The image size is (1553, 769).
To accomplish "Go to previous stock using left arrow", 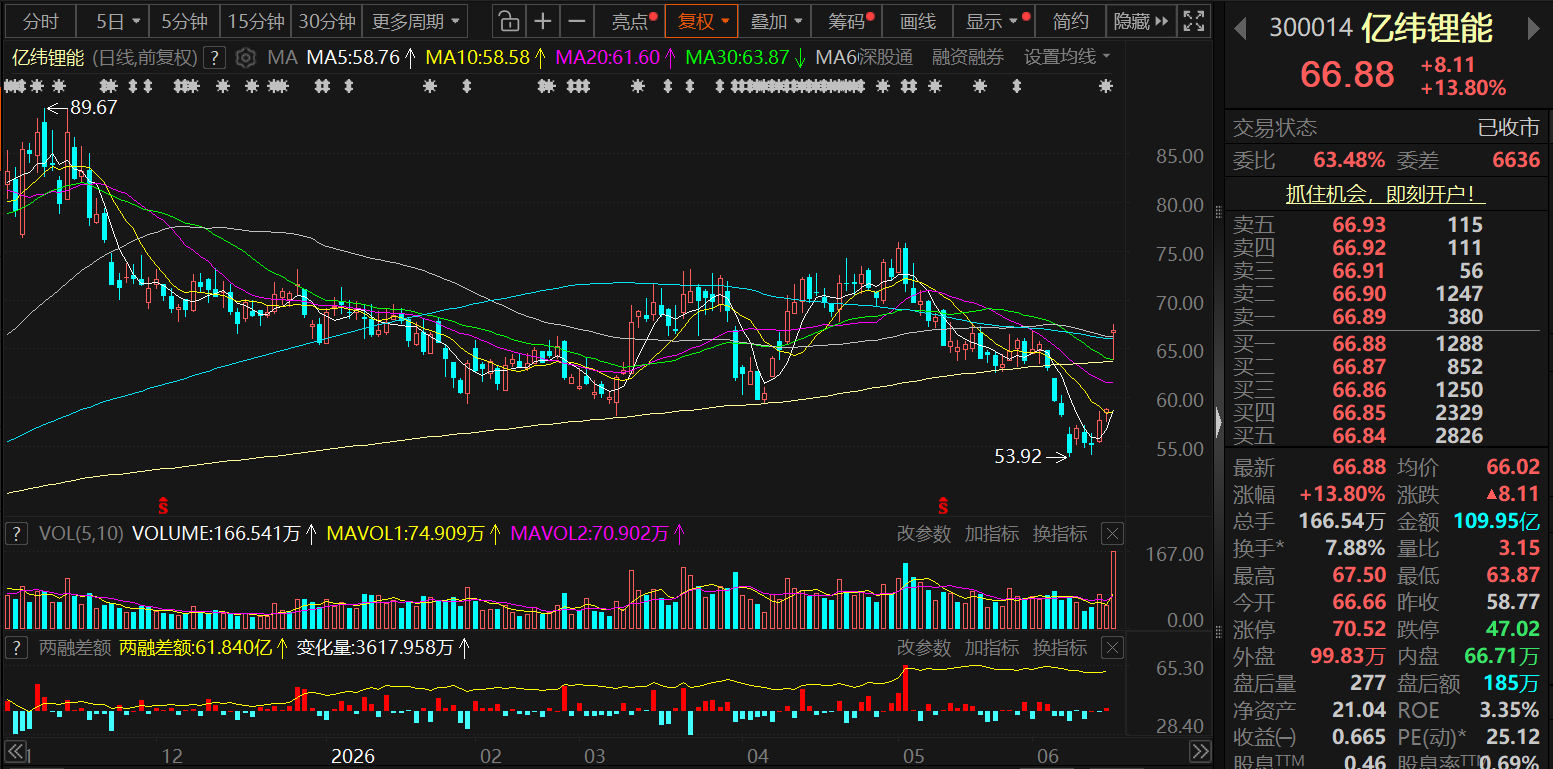I will tap(1240, 30).
